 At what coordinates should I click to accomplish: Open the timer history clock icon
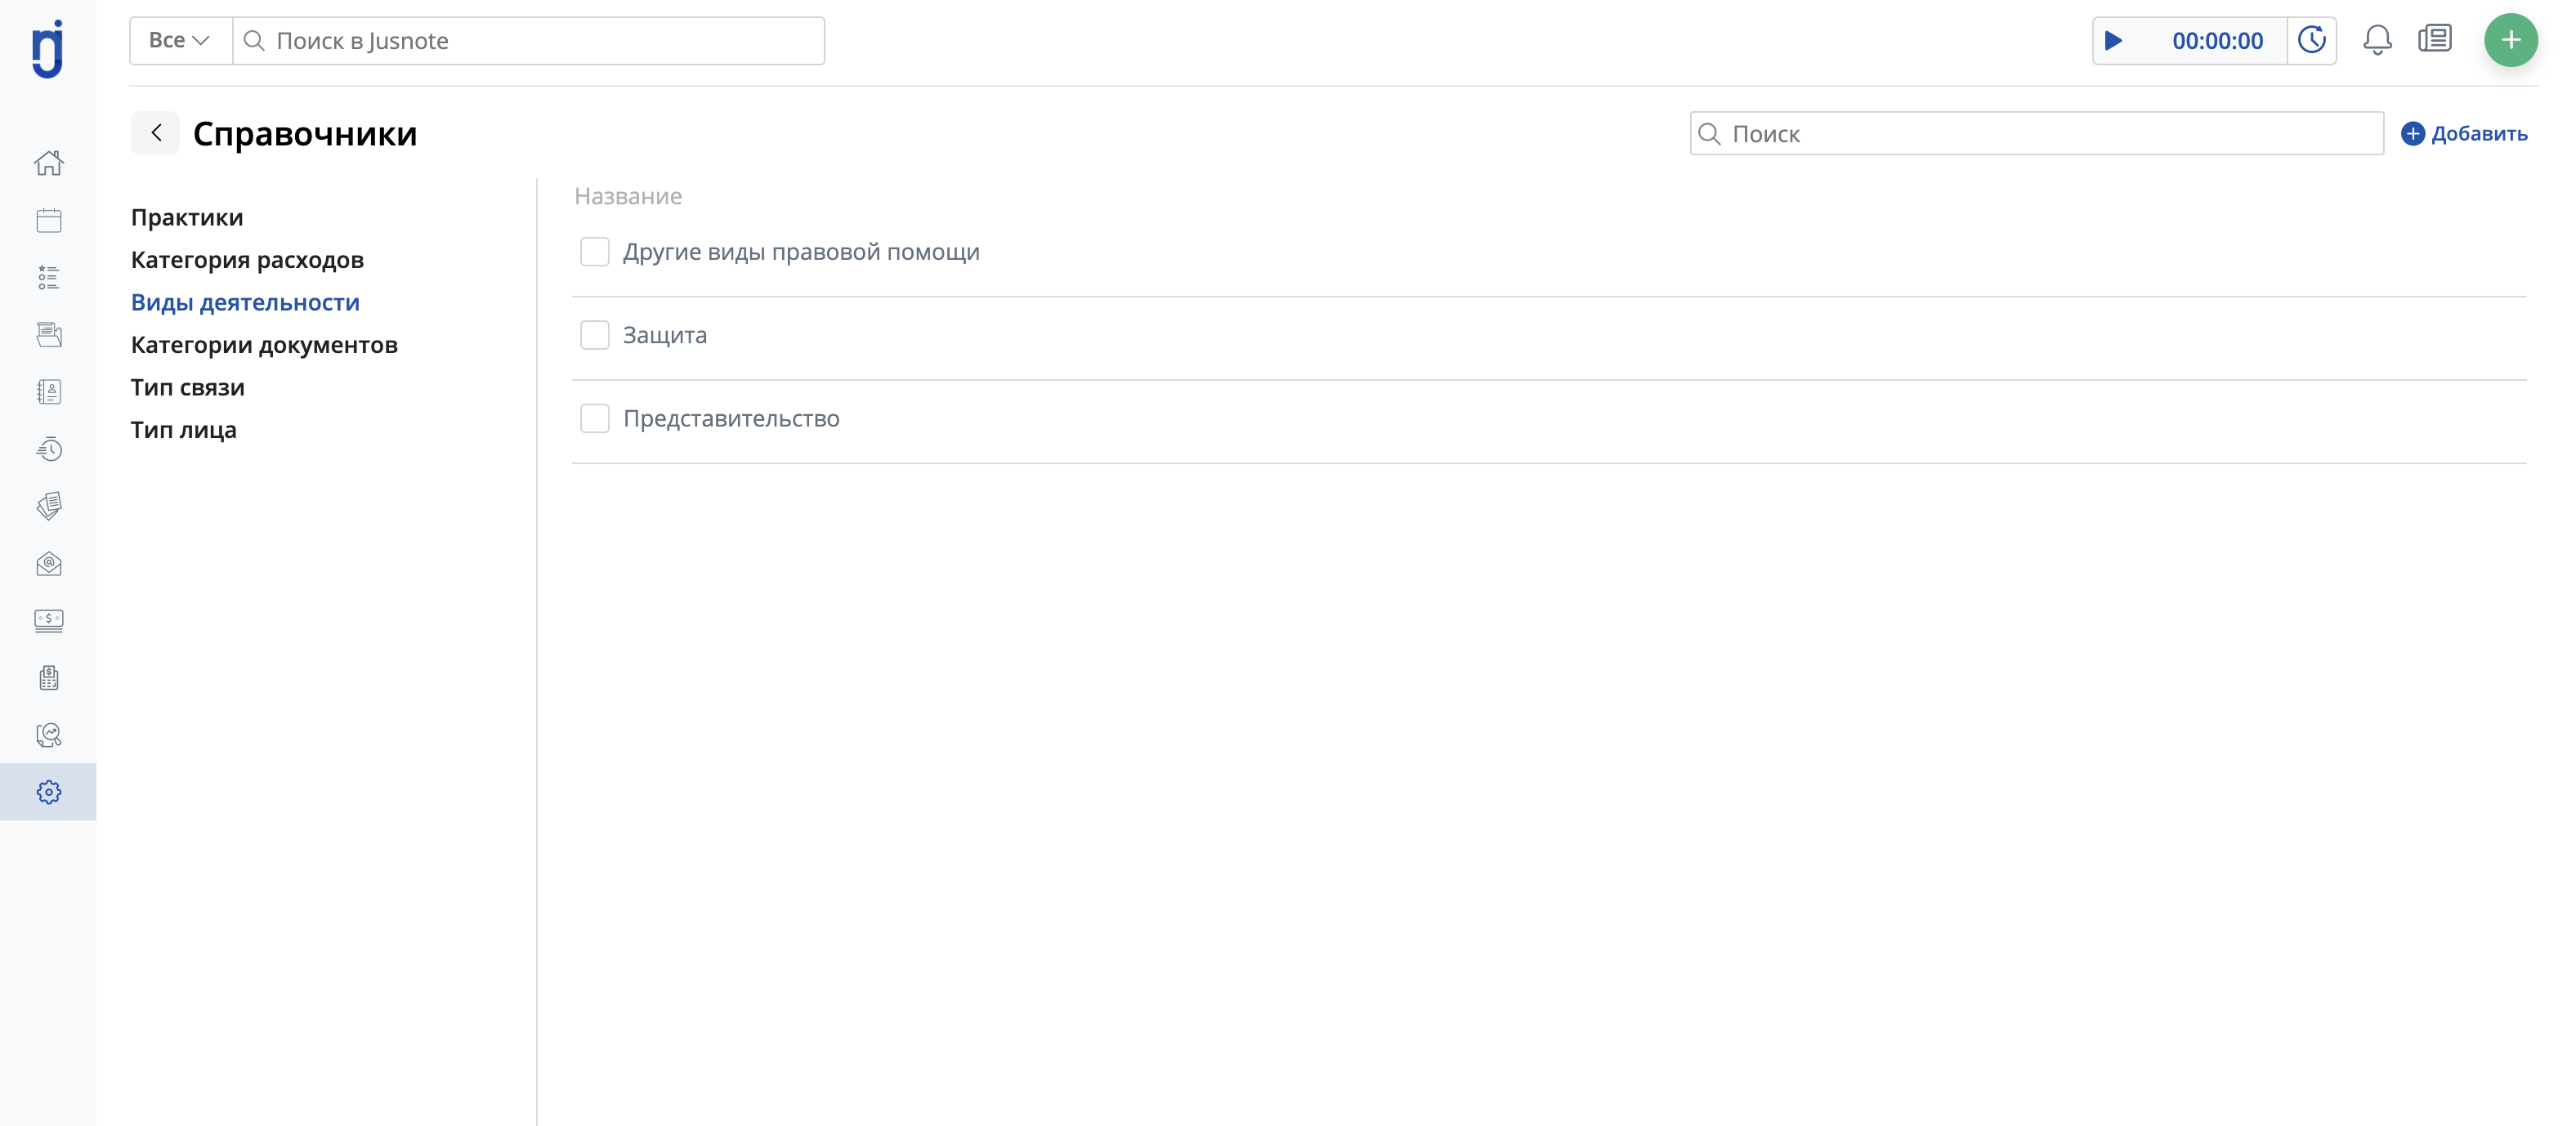click(2311, 41)
